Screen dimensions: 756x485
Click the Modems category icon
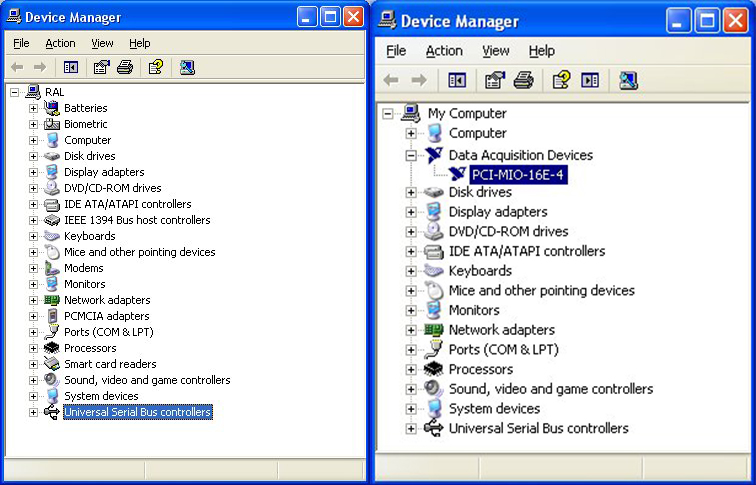(52, 268)
